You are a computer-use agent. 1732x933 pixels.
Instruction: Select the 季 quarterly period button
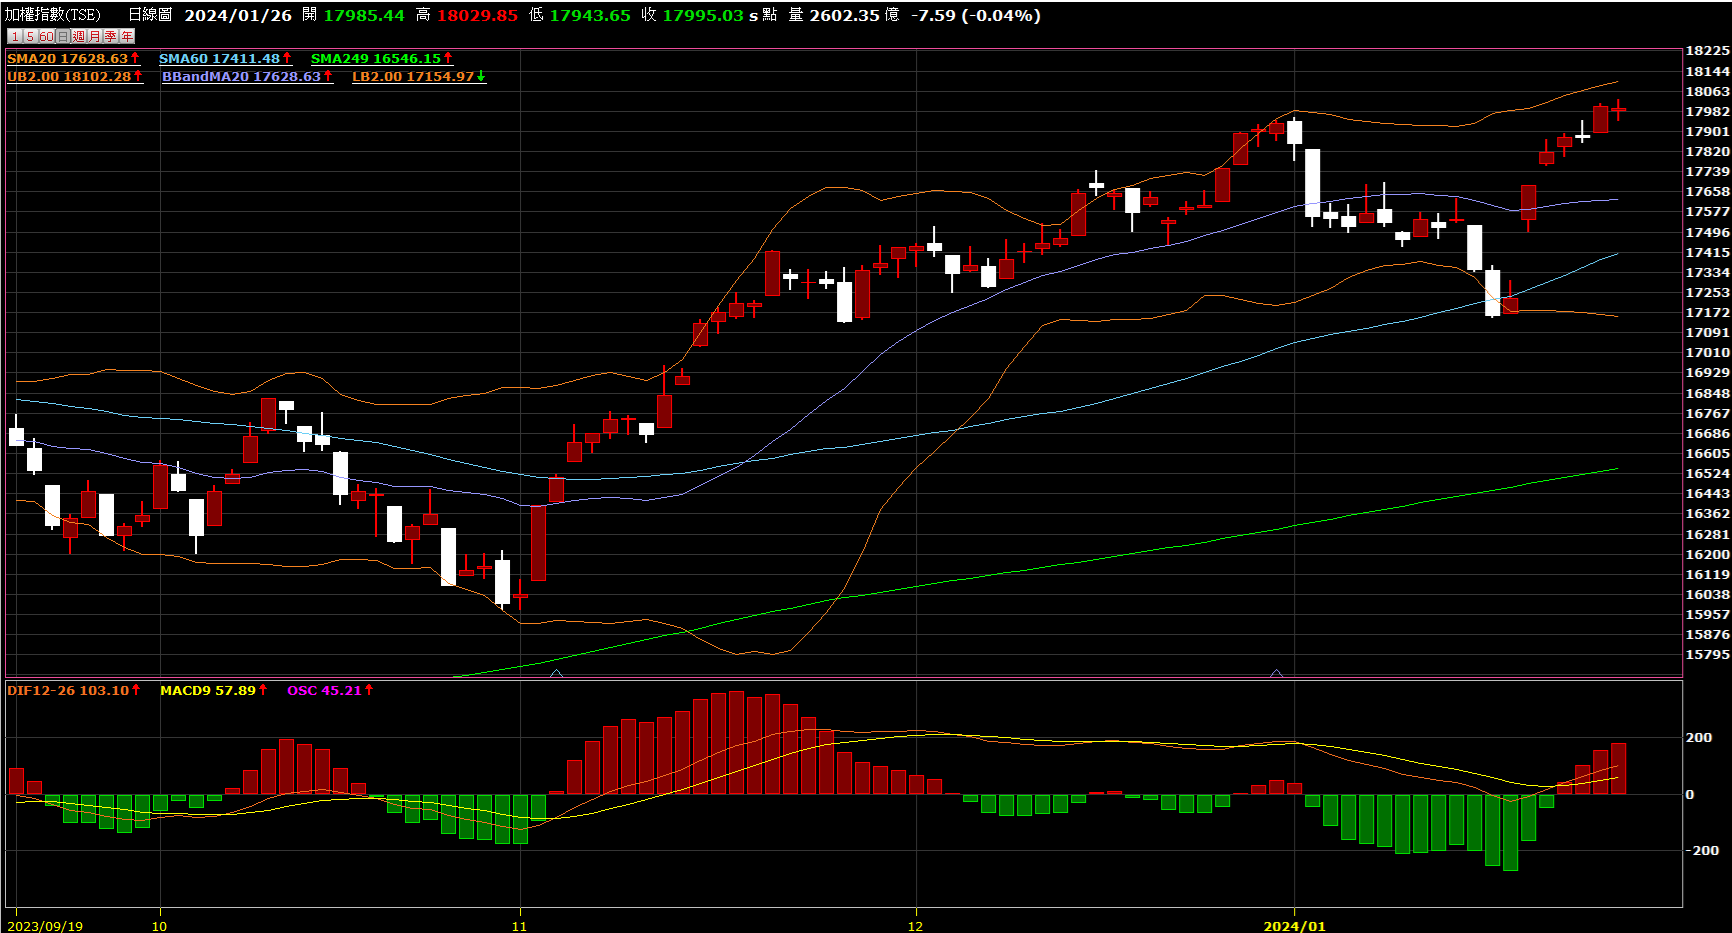(111, 36)
